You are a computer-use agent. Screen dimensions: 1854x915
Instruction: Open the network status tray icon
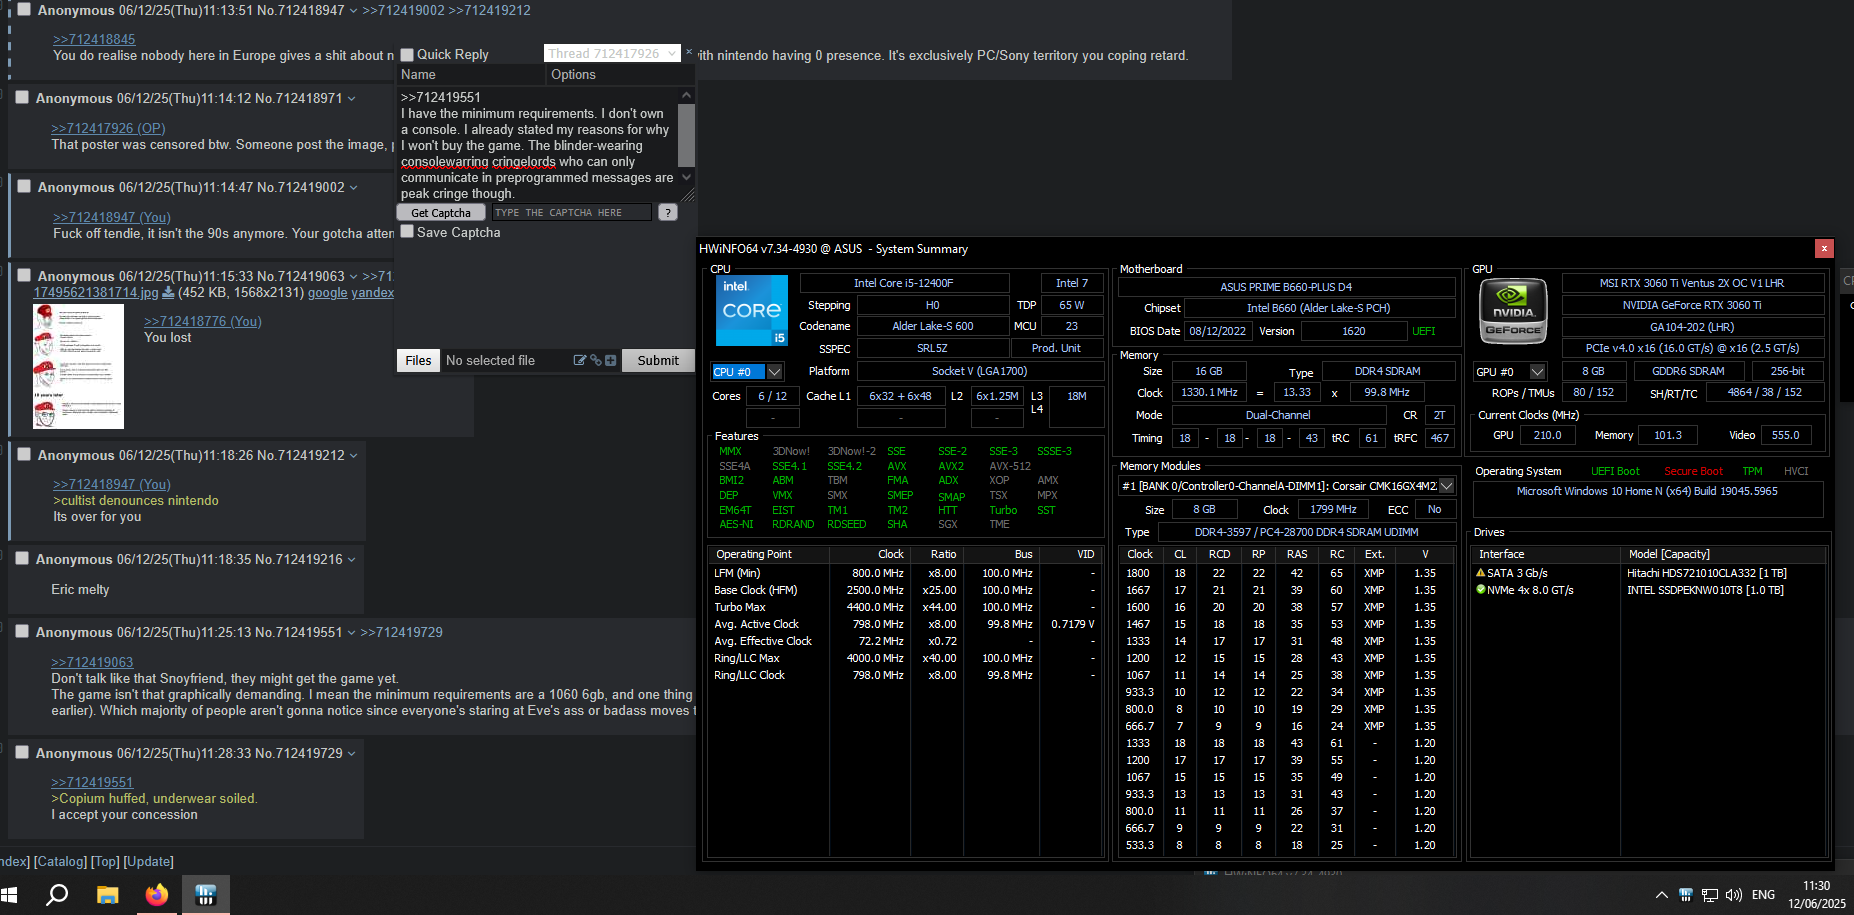point(1710,895)
